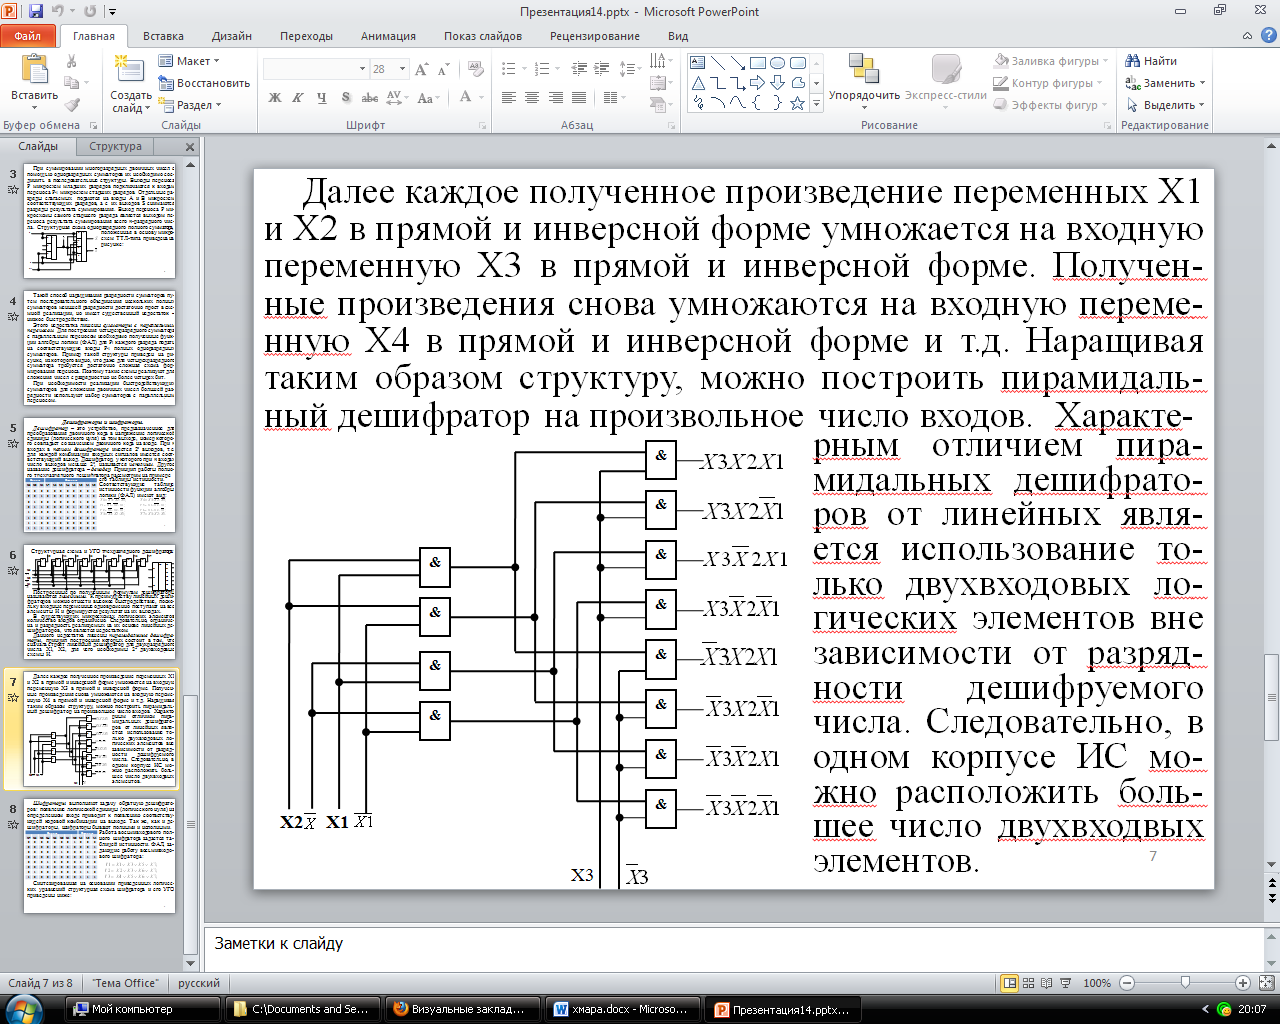Click the zoom in plus button
The height and width of the screenshot is (1024, 1280).
(1242, 983)
